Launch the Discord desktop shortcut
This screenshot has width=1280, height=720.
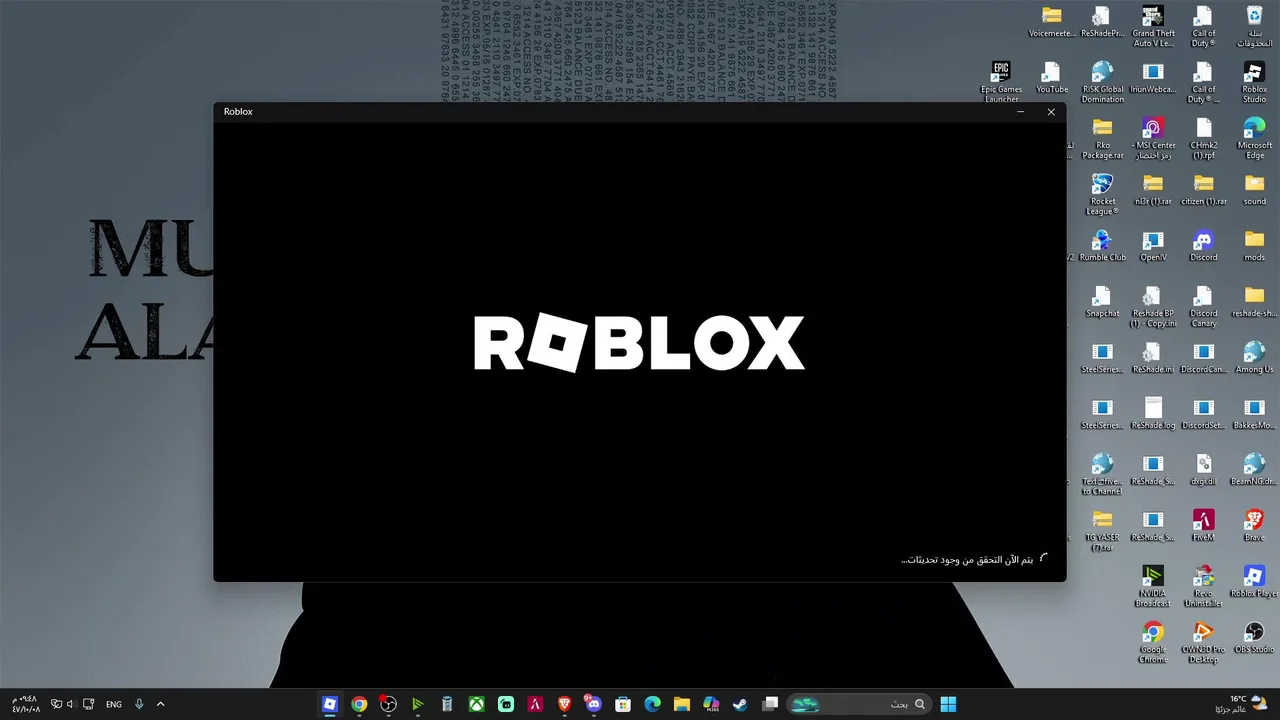pyautogui.click(x=1204, y=247)
